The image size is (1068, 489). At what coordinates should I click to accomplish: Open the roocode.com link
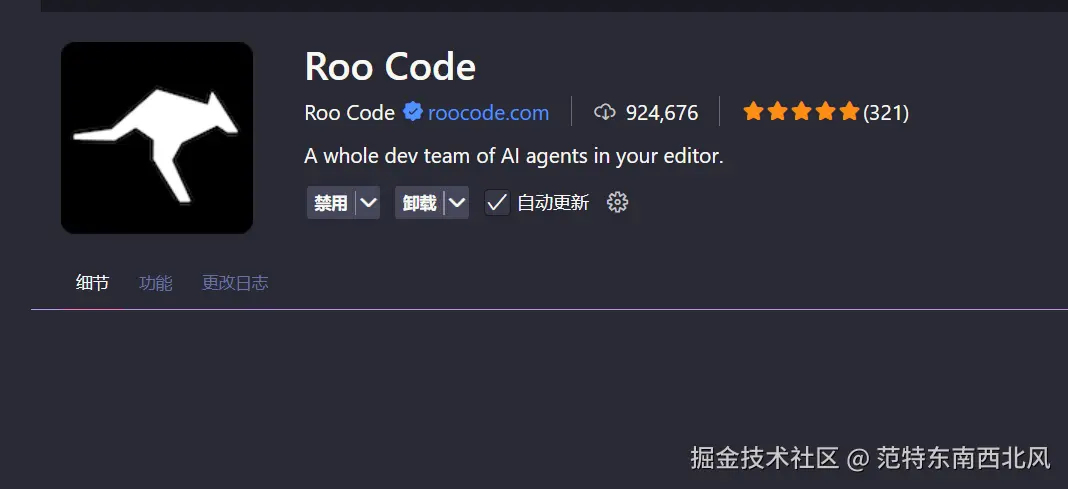pyautogui.click(x=488, y=113)
